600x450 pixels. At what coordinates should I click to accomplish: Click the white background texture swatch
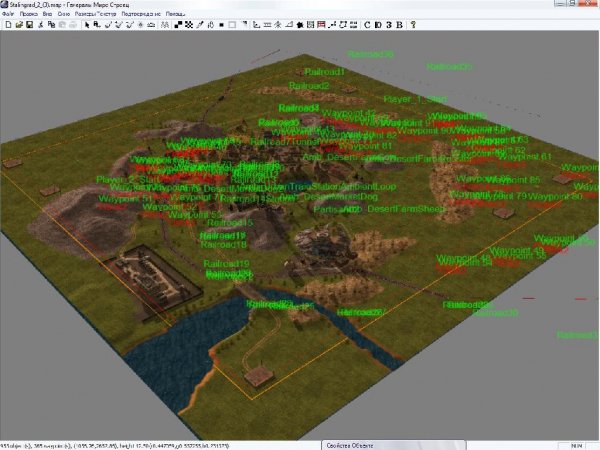click(232, 25)
